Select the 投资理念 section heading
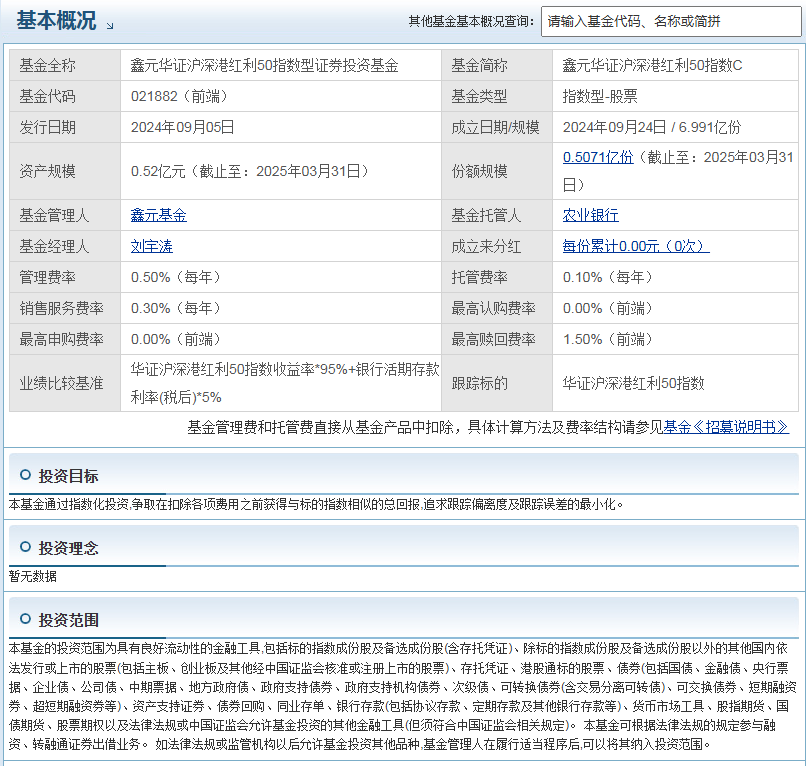This screenshot has width=806, height=766. coord(68,548)
